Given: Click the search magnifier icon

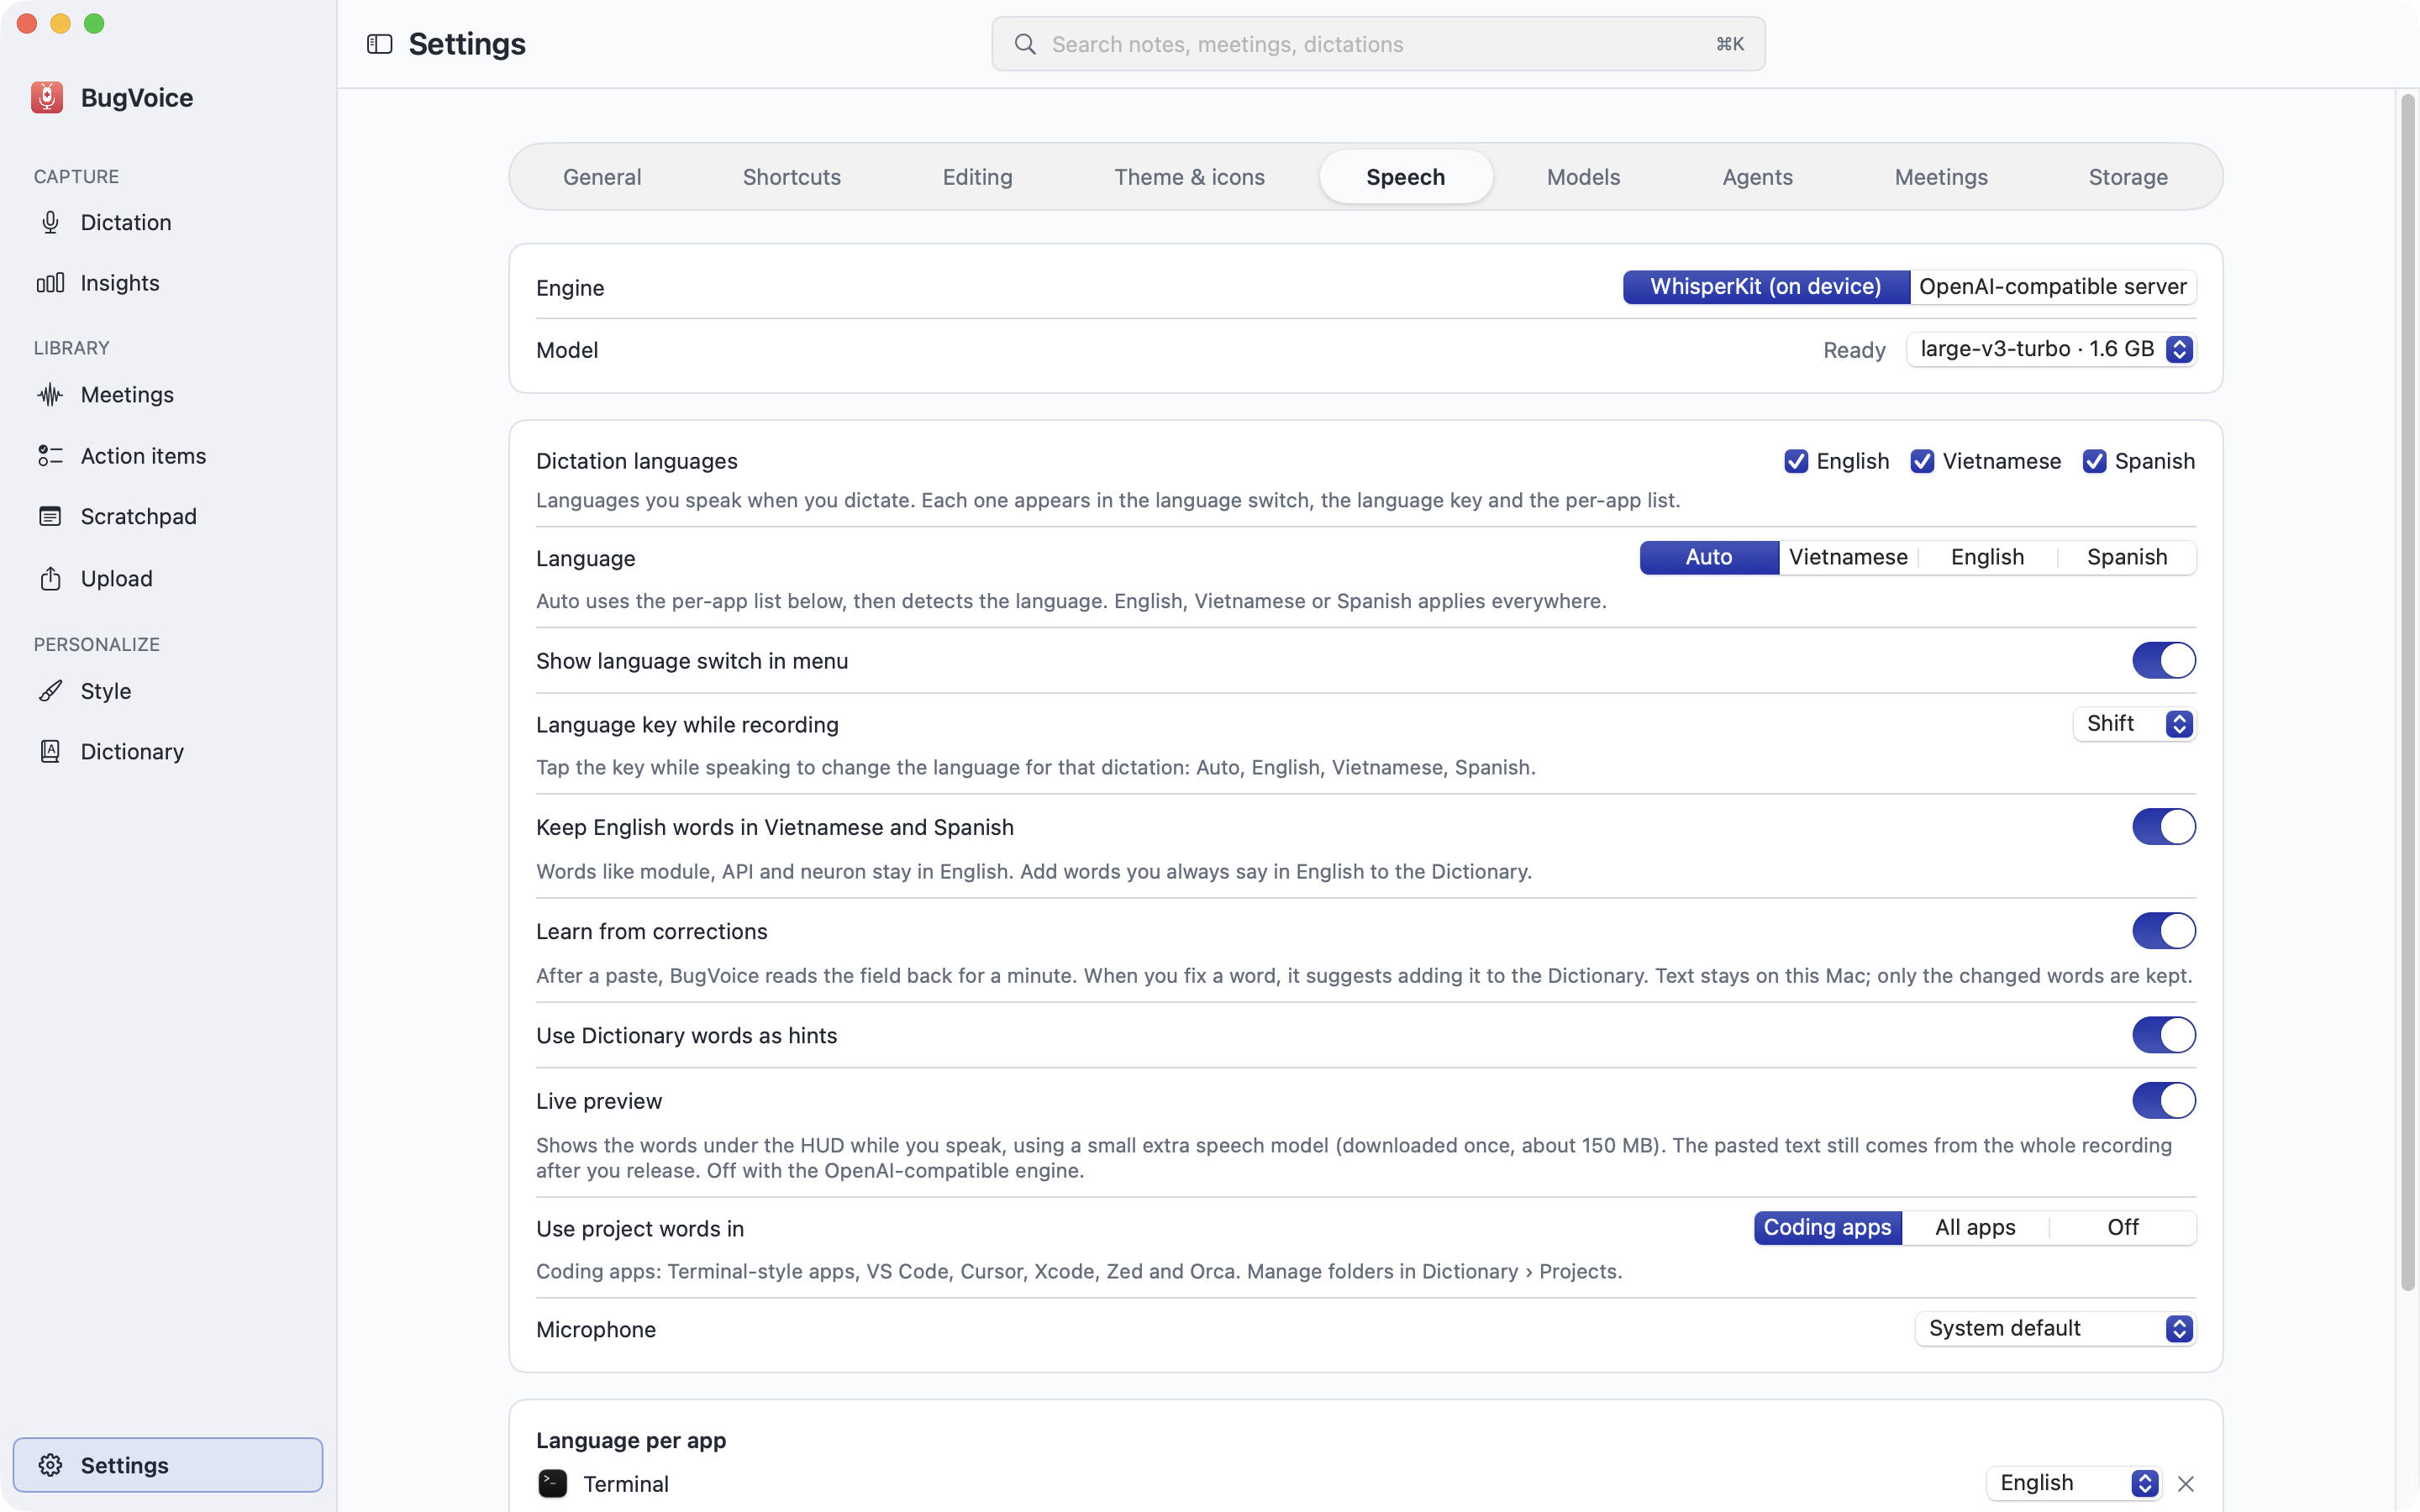Looking at the screenshot, I should 1025,44.
